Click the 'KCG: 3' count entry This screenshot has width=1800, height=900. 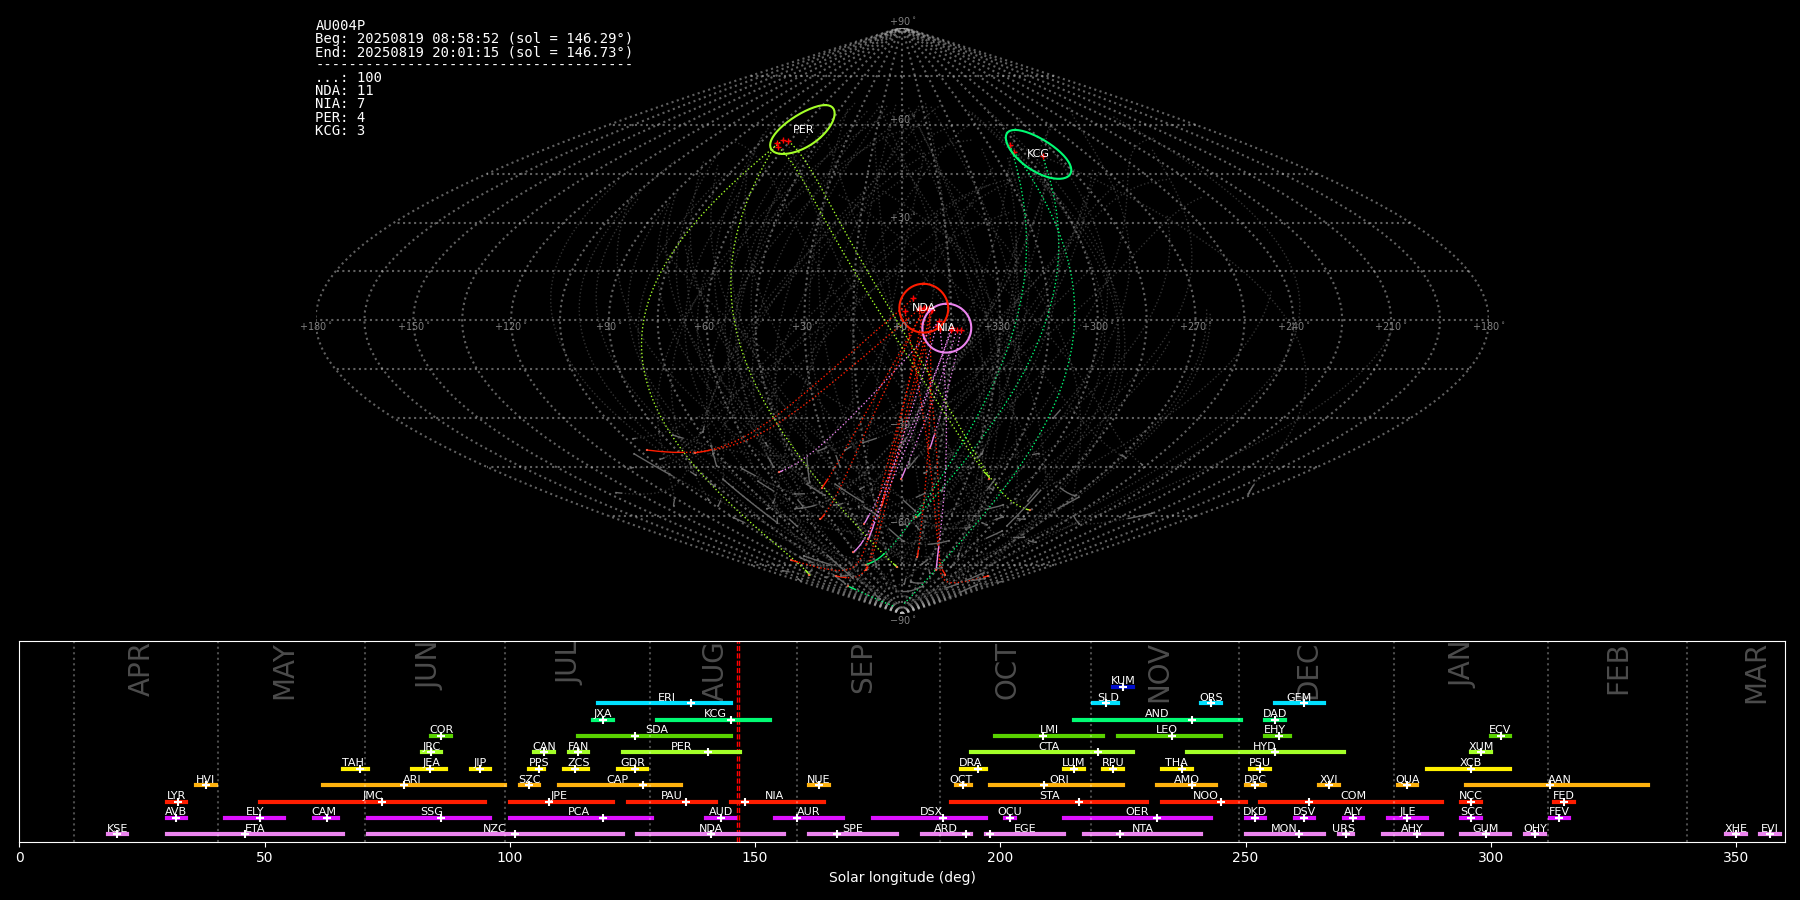pos(340,131)
